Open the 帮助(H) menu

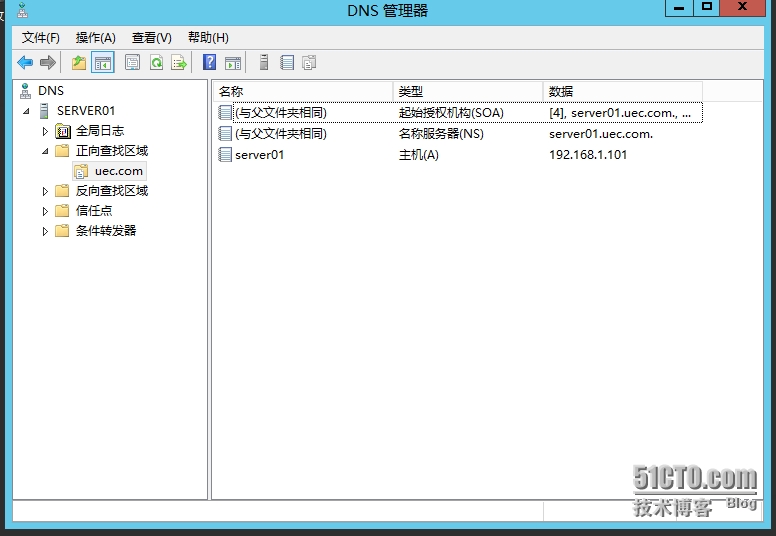(208, 38)
